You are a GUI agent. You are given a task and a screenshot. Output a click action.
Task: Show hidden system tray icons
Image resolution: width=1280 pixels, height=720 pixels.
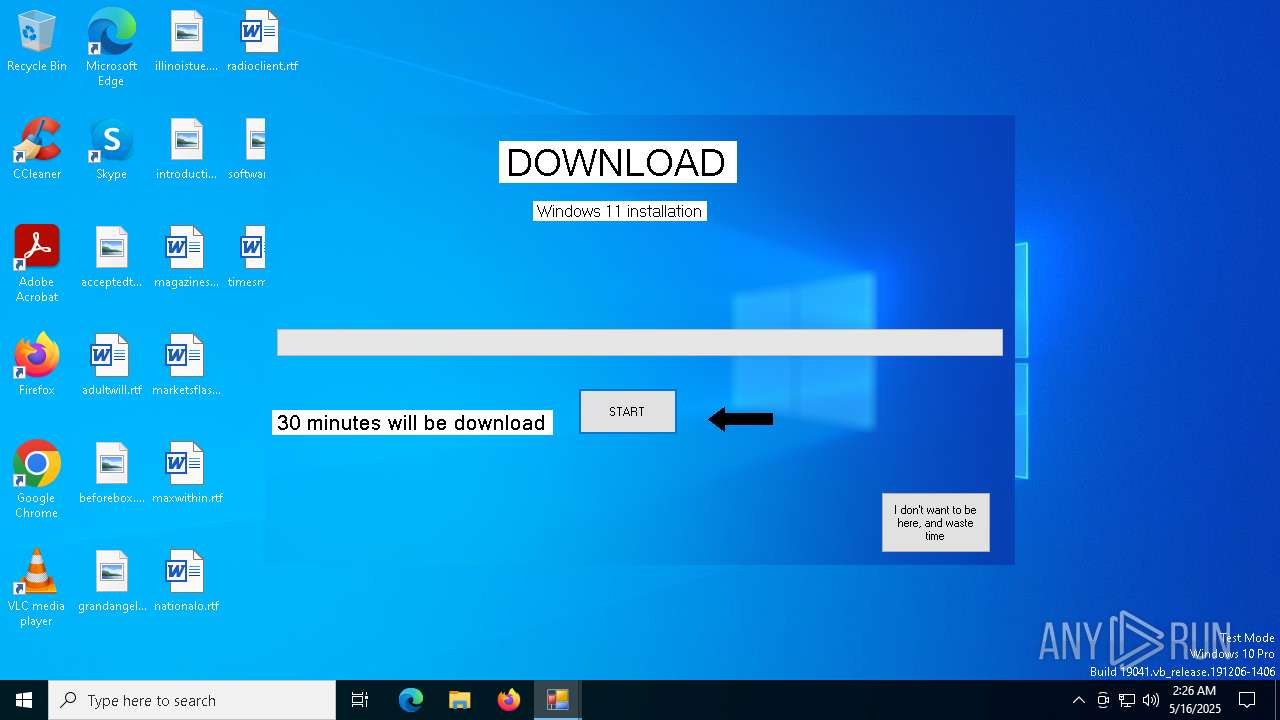(x=1078, y=700)
